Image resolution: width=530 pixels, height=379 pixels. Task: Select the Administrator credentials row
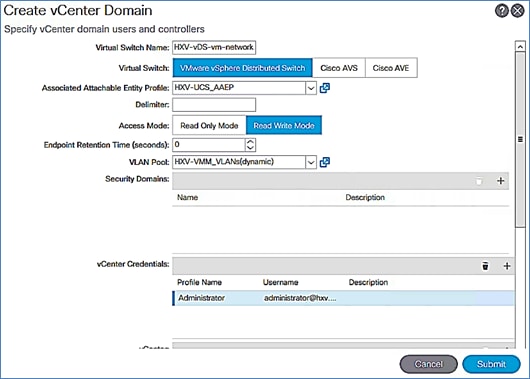344,298
